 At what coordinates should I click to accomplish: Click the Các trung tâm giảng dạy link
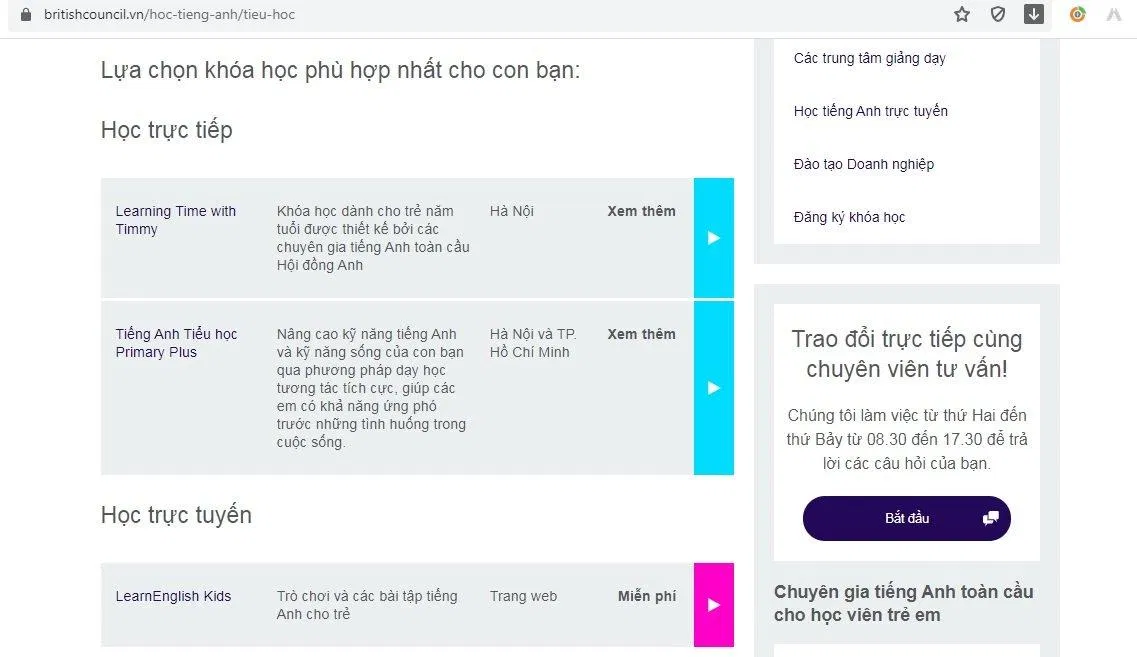869,58
